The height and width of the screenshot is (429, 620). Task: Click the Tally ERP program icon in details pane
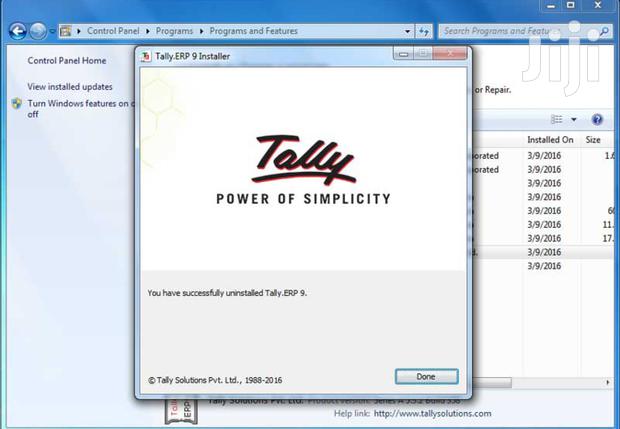pos(181,410)
